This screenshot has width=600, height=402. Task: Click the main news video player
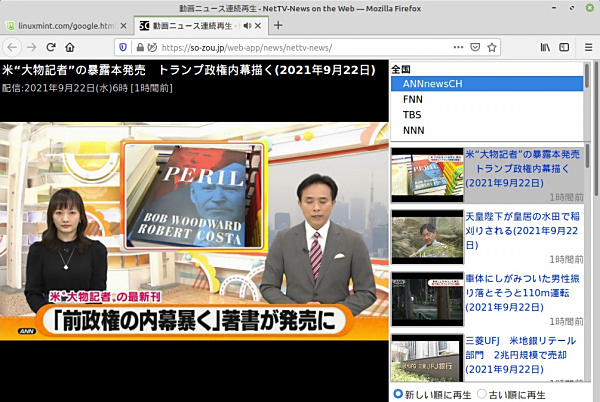coord(194,231)
